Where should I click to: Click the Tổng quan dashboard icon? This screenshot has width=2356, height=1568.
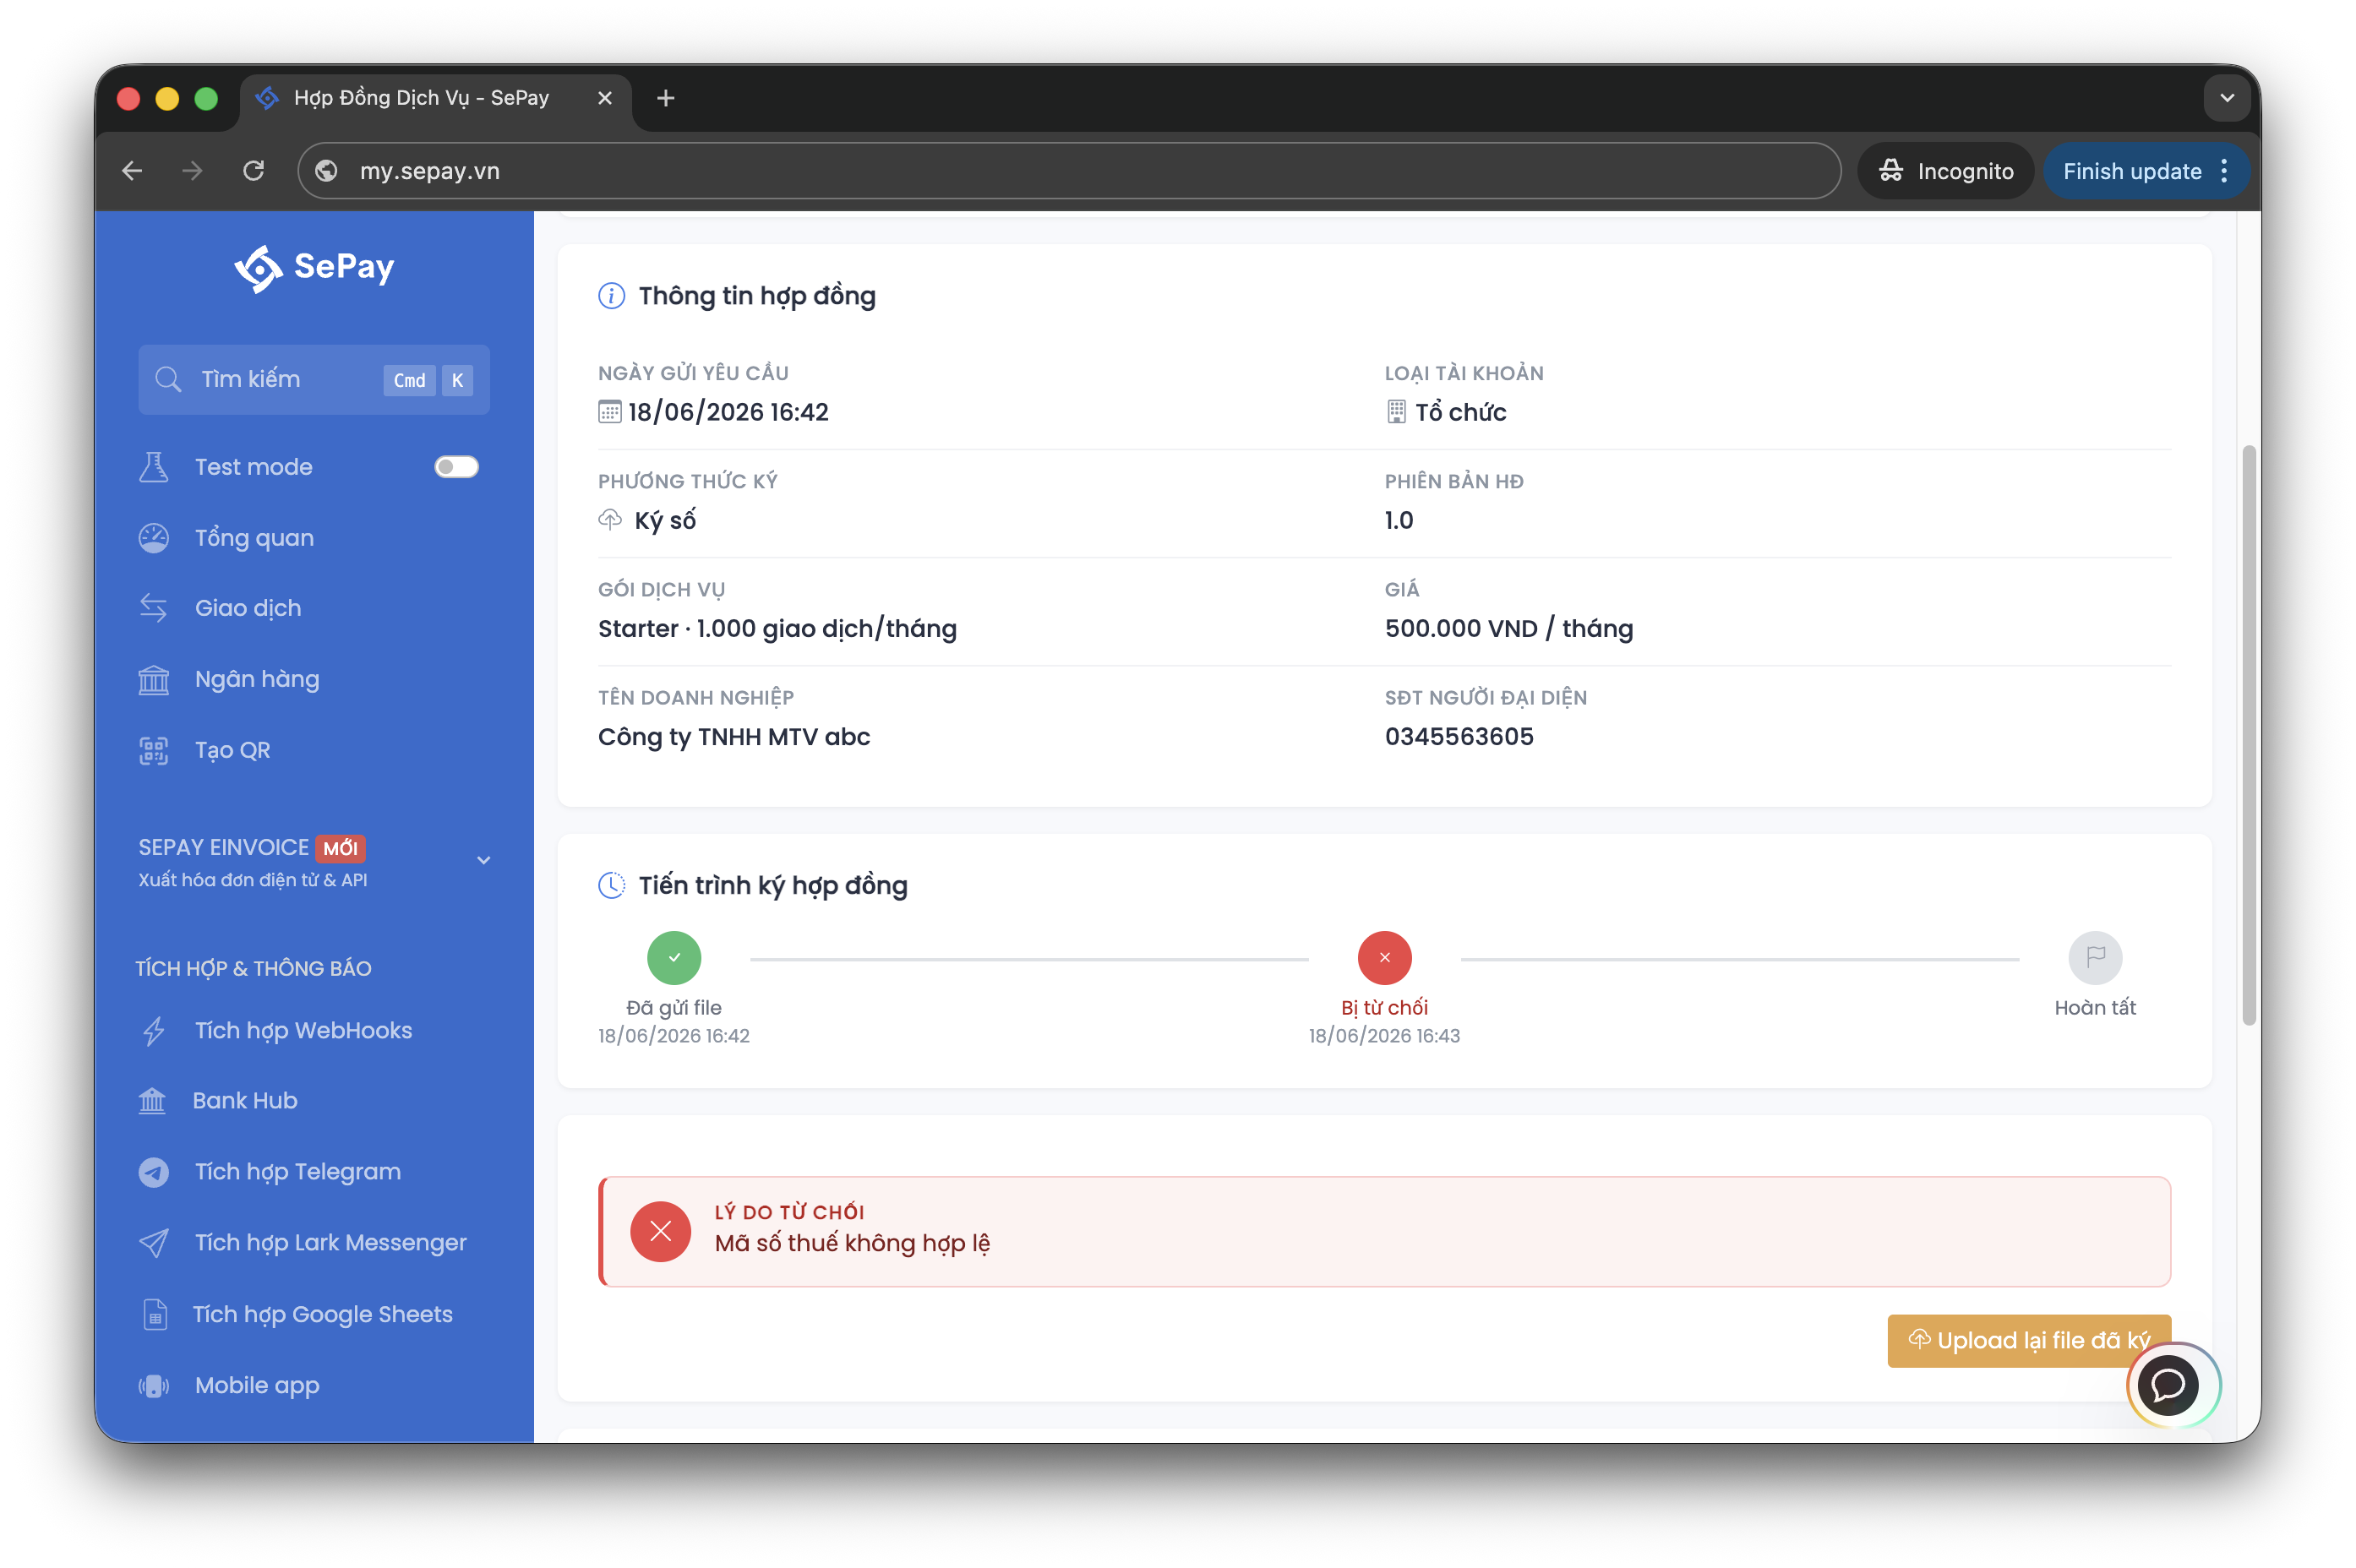click(153, 538)
